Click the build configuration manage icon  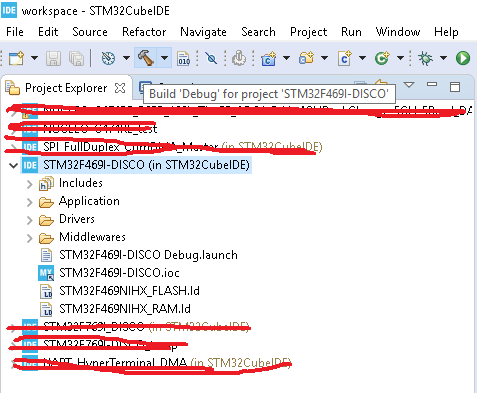click(108, 58)
